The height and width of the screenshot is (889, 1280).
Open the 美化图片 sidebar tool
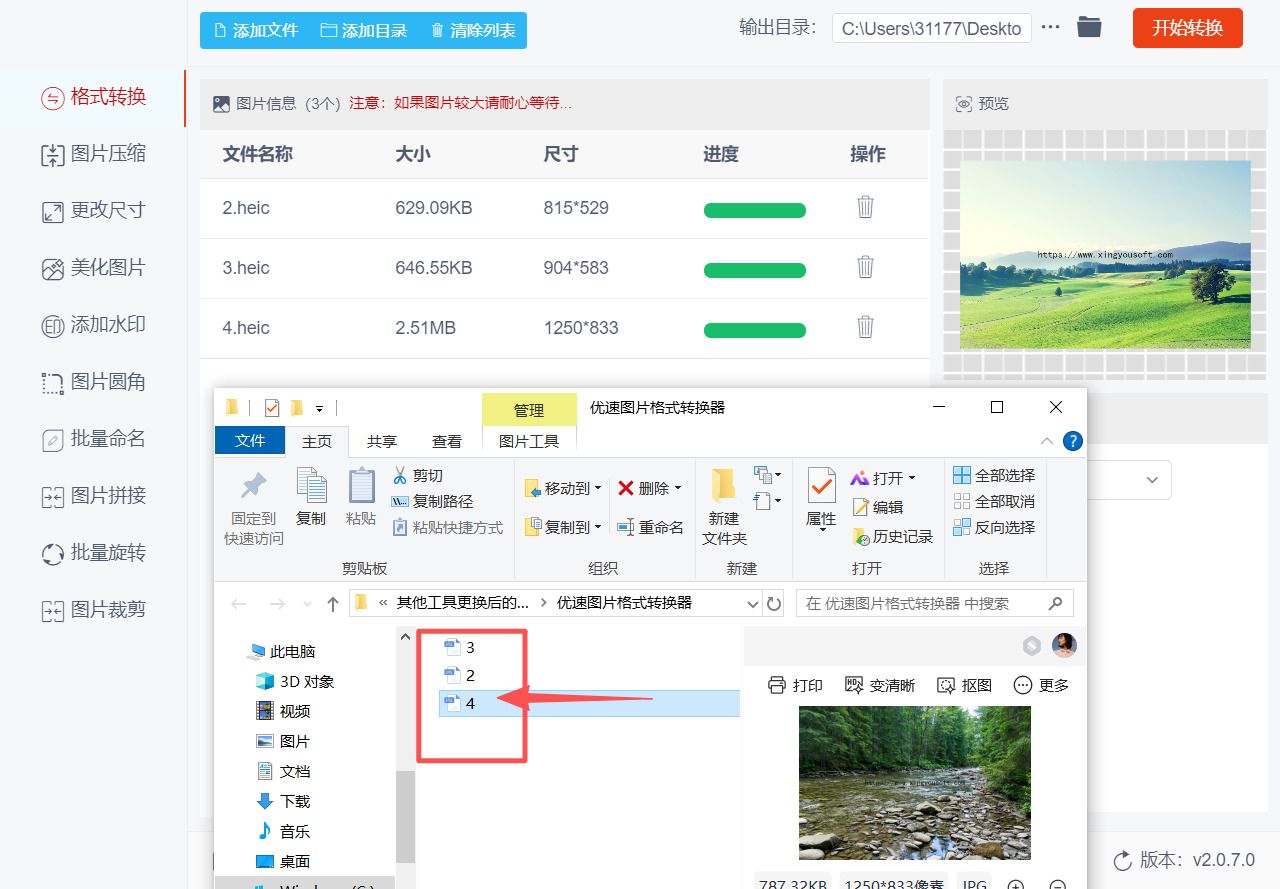tap(93, 268)
